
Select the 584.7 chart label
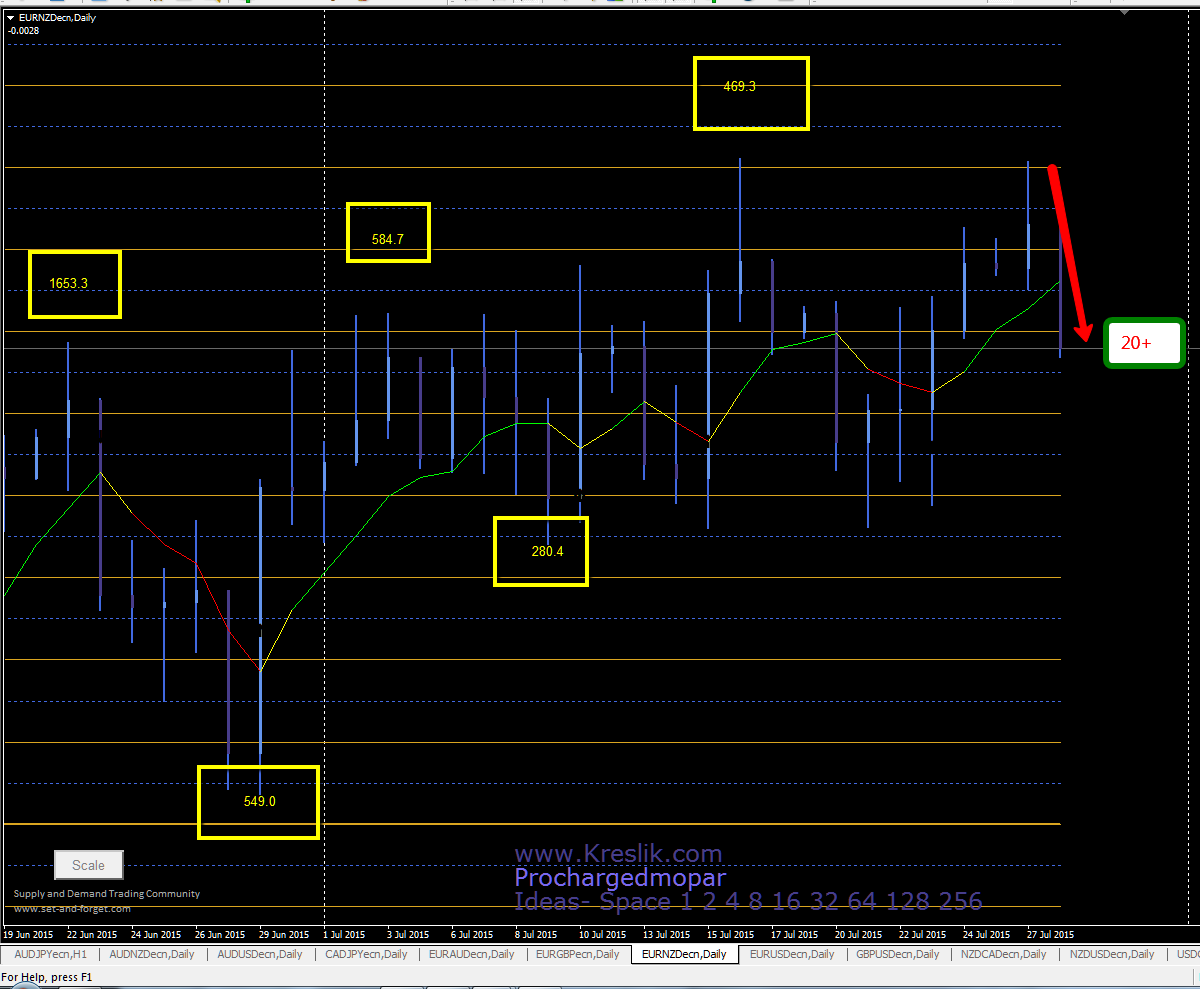(387, 240)
